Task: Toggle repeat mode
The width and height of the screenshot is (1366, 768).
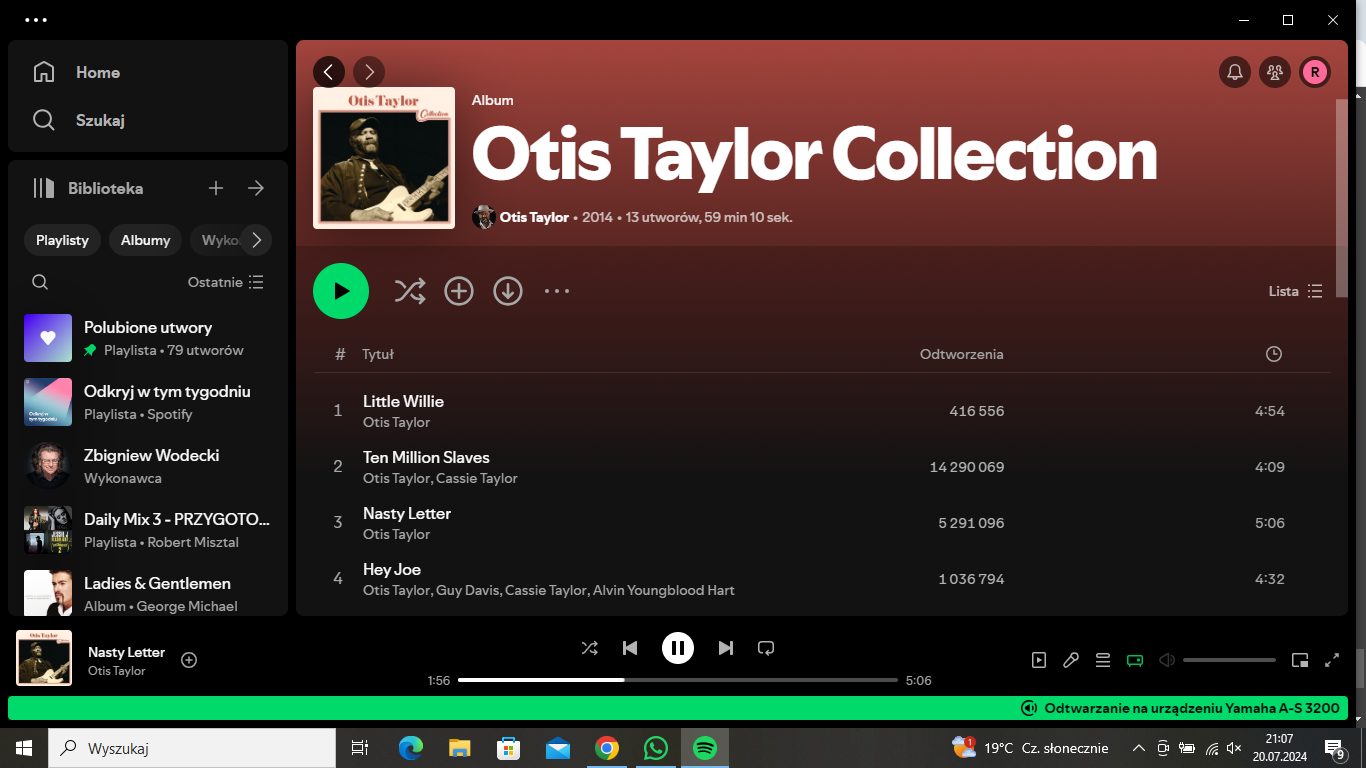Action: point(766,648)
